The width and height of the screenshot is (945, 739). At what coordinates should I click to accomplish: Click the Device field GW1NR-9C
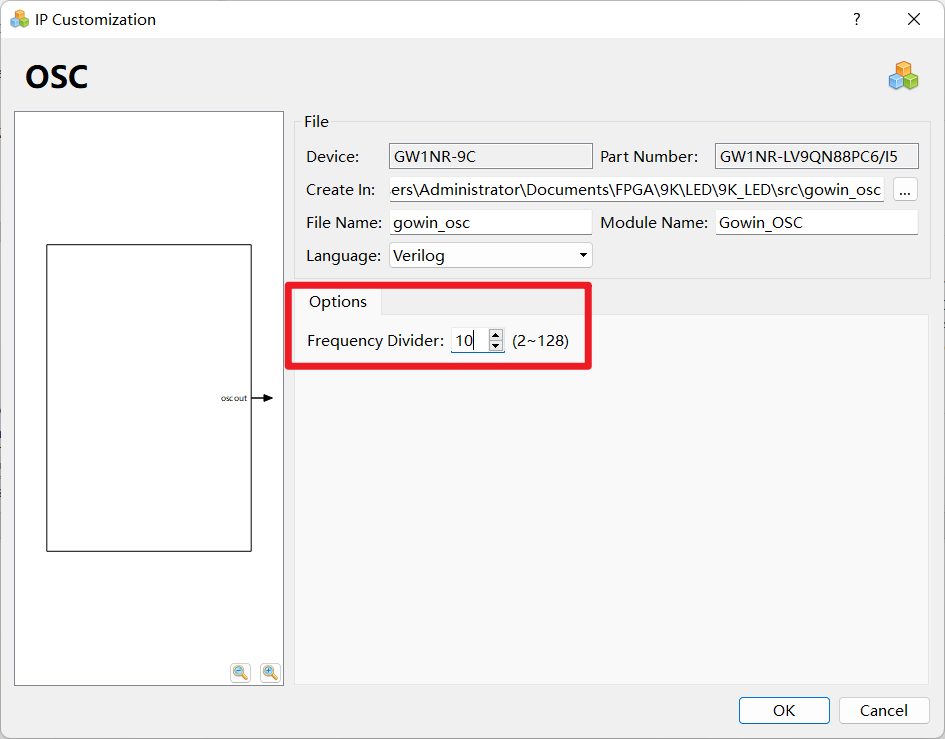(491, 157)
